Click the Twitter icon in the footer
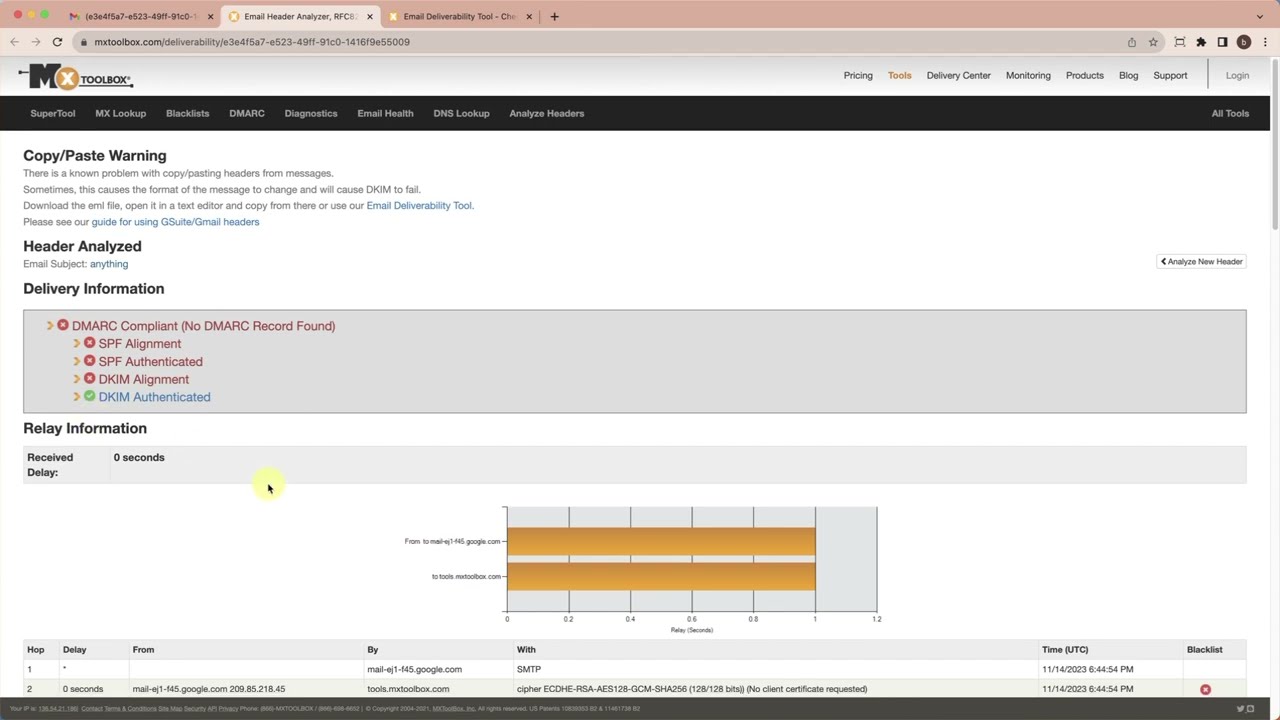This screenshot has width=1280, height=720. pyautogui.click(x=1240, y=709)
